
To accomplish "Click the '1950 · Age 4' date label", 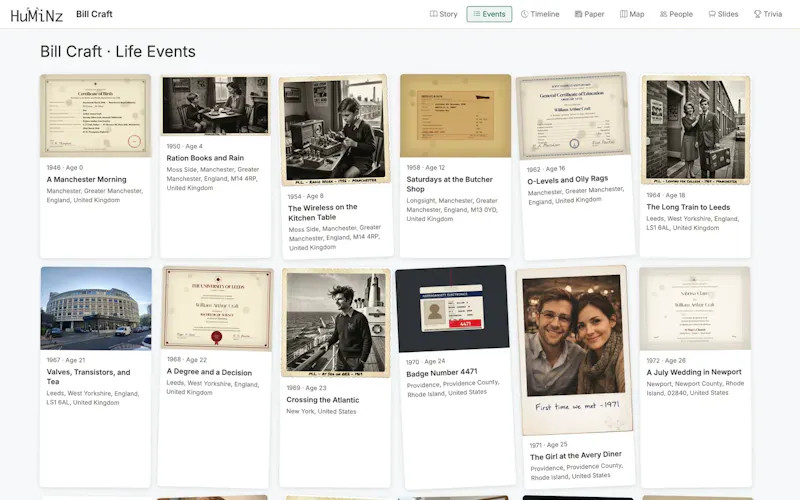I will [x=185, y=146].
